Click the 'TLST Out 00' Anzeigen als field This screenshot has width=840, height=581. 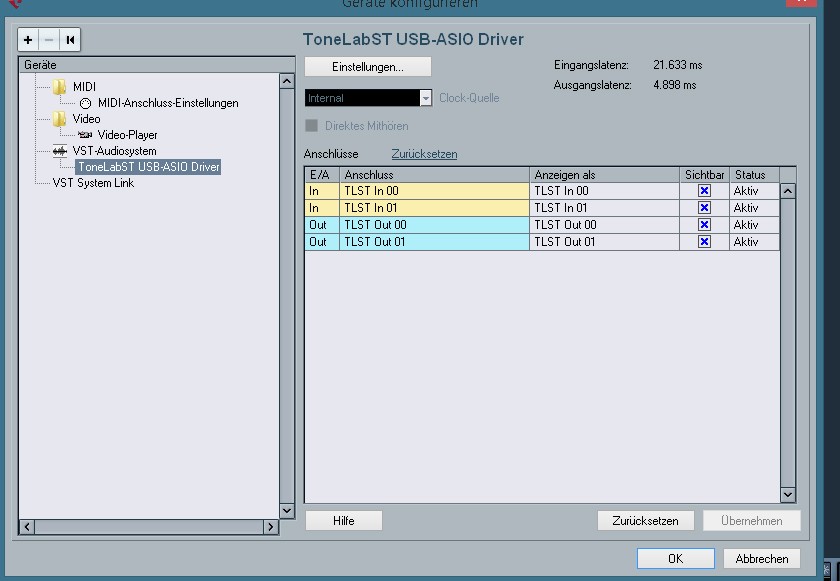[605, 224]
